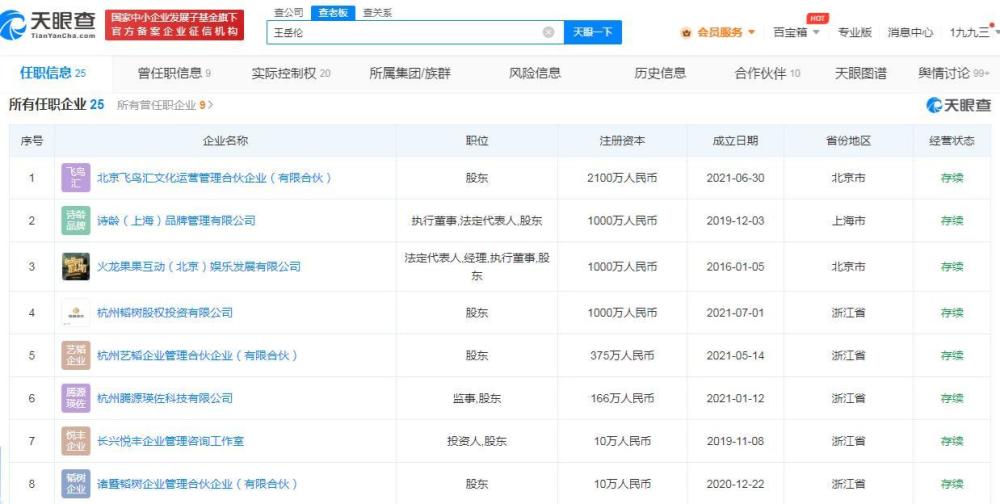Click 监事,股东 position cell
The image size is (1000, 504).
click(x=477, y=398)
